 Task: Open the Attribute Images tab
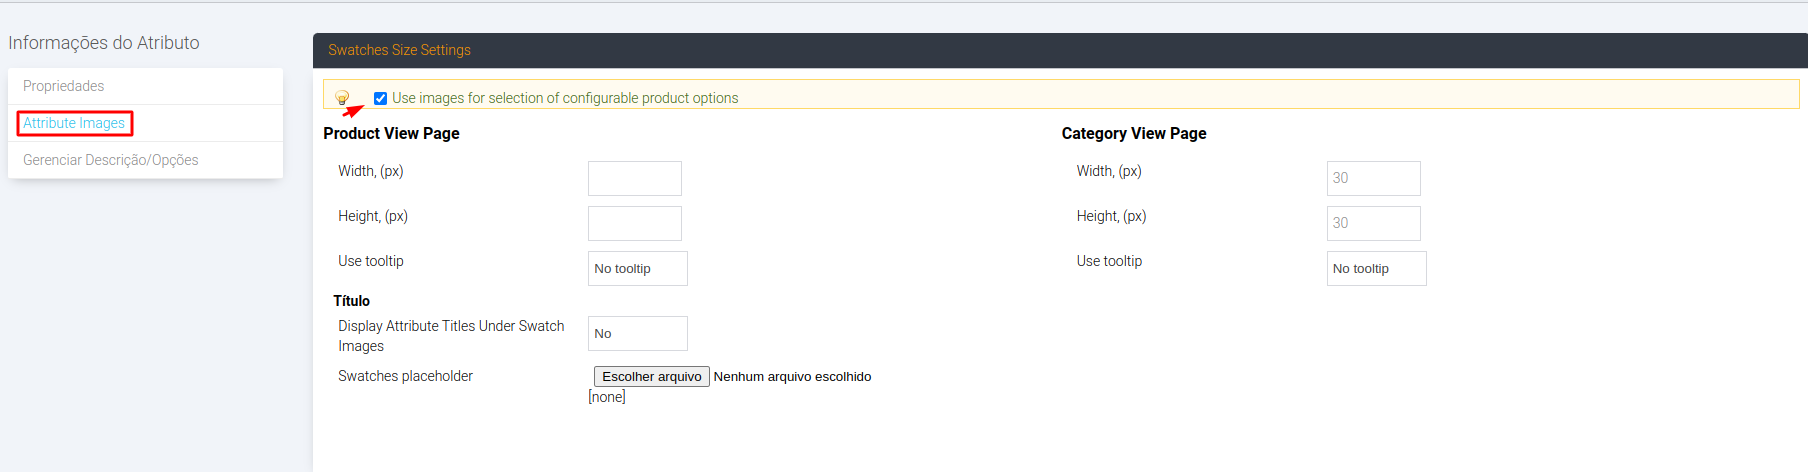145,123
